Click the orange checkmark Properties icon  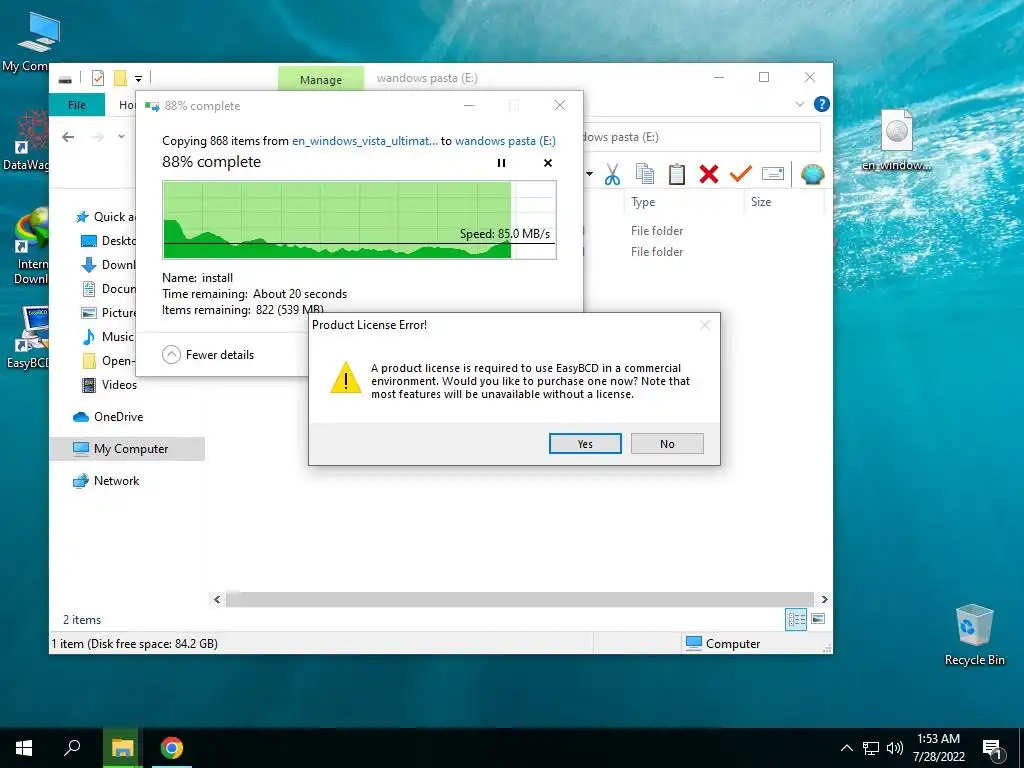click(x=741, y=174)
